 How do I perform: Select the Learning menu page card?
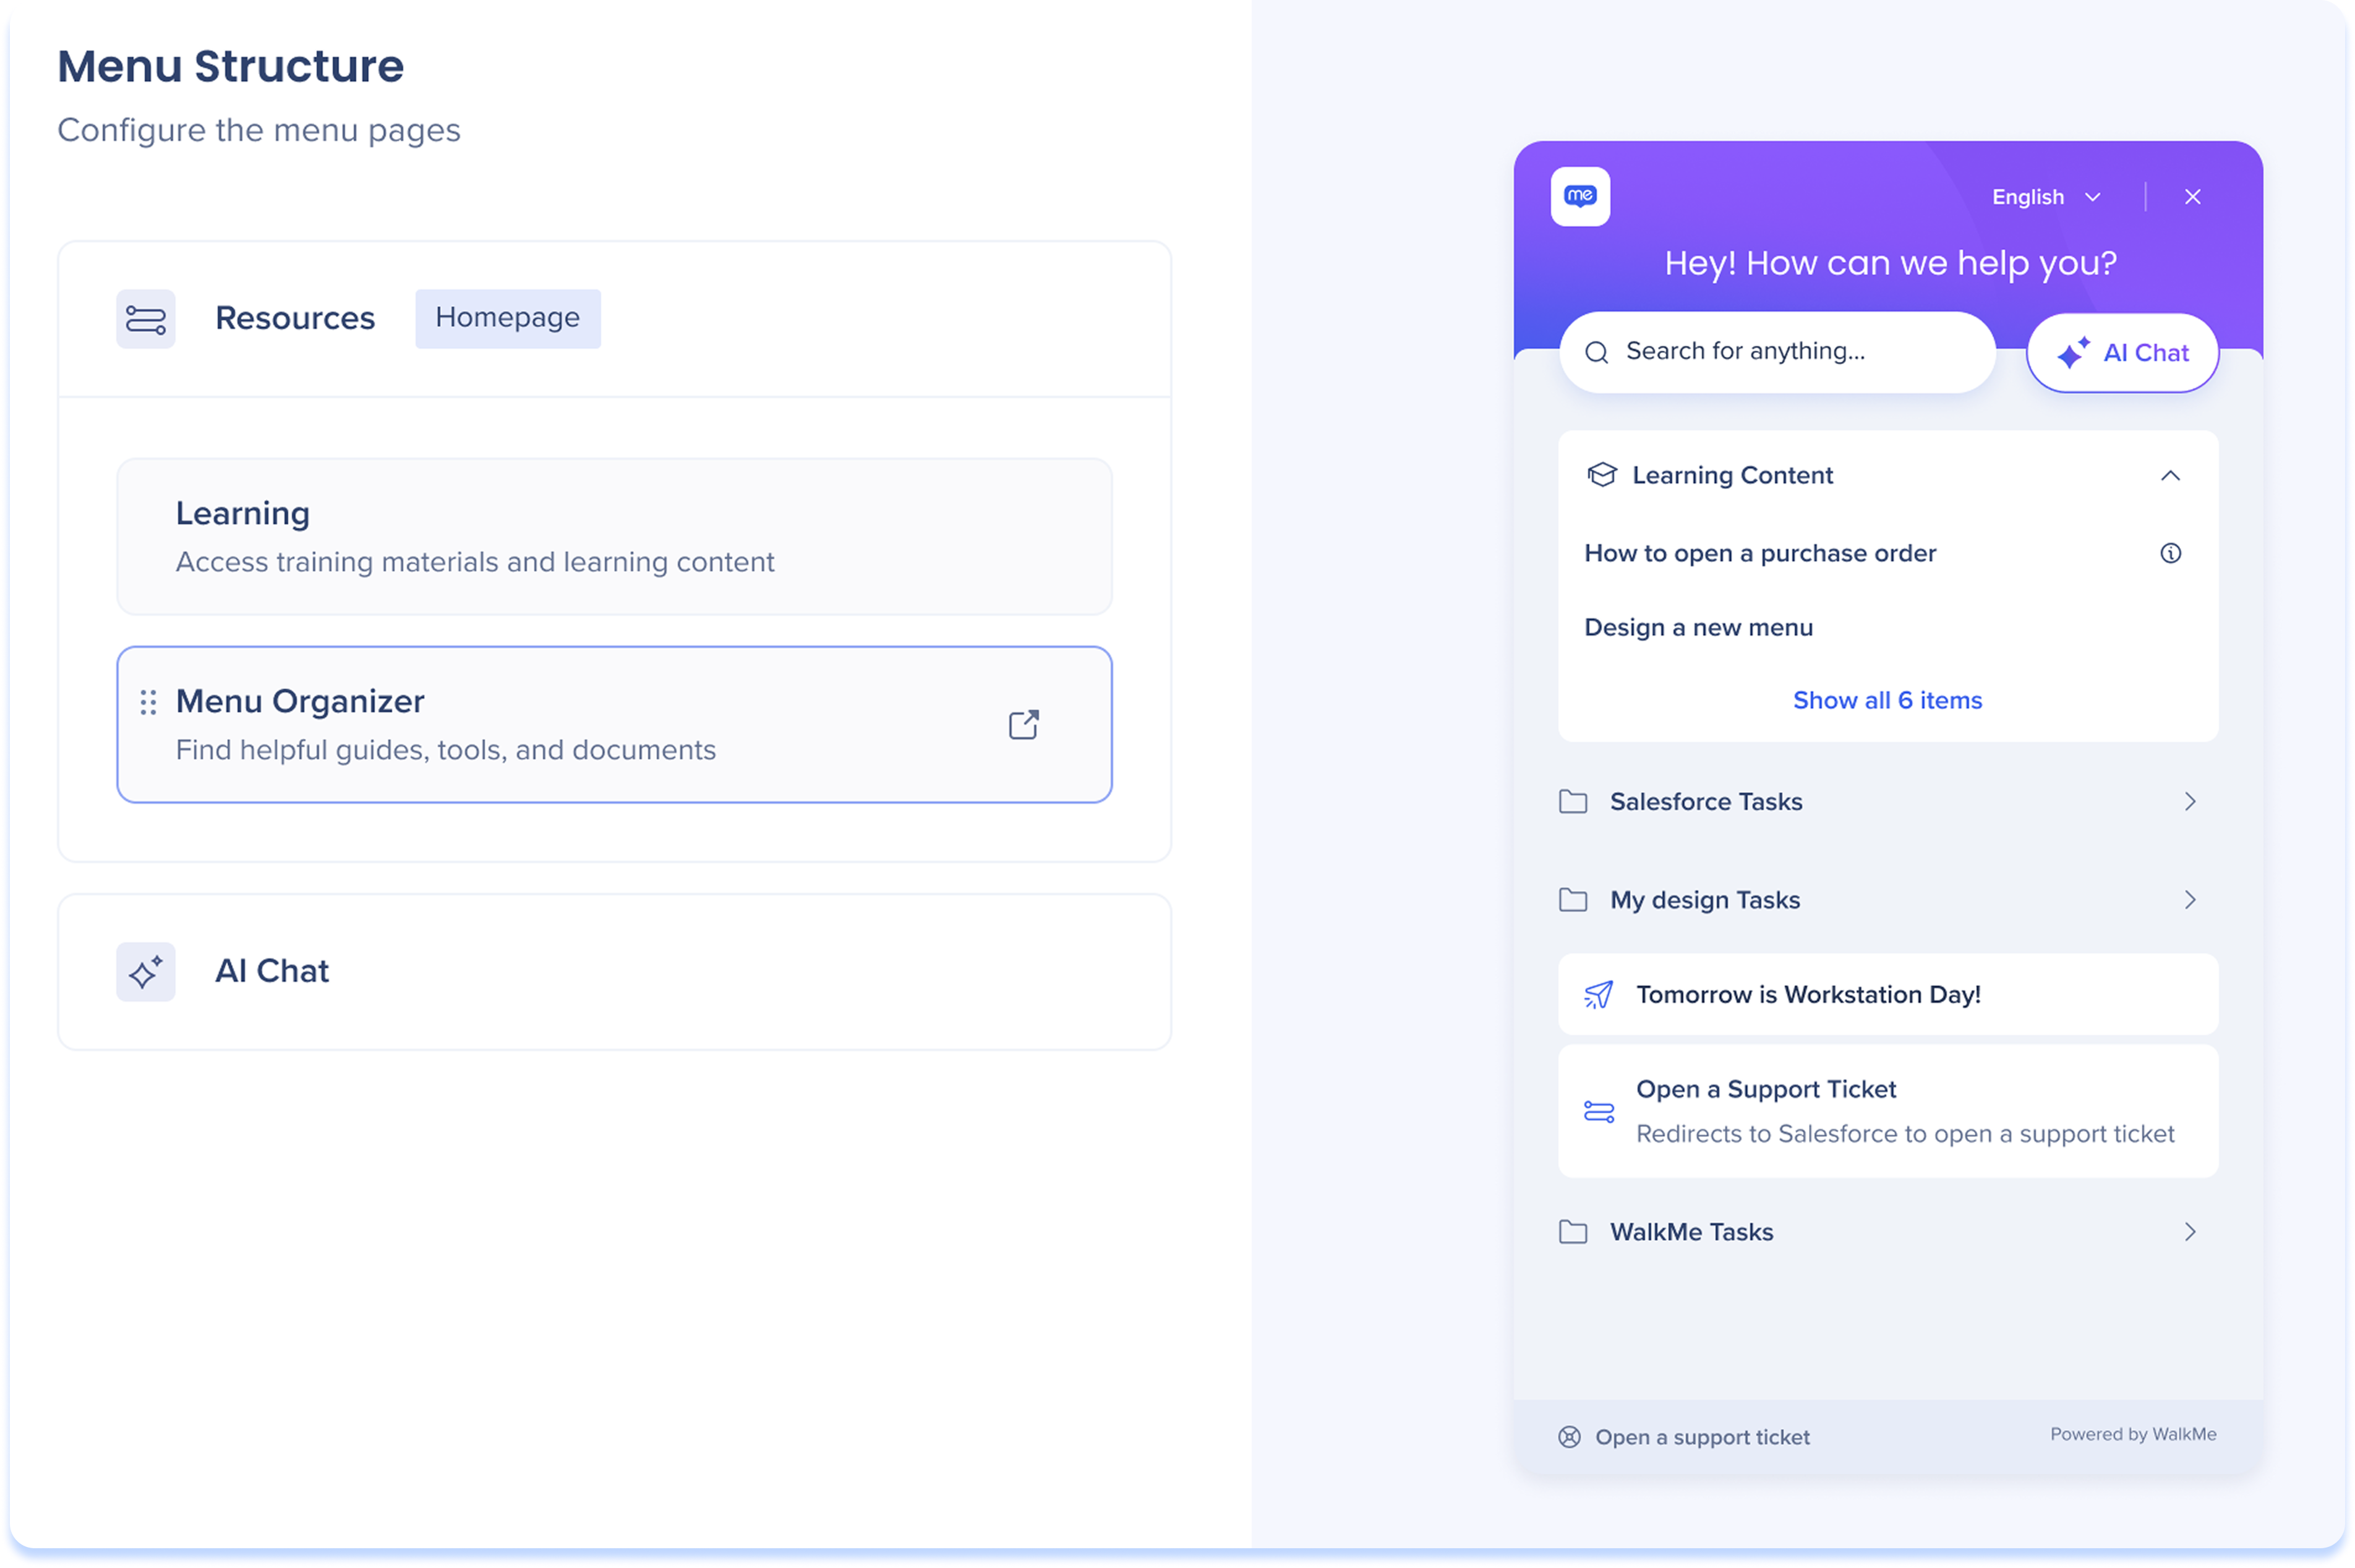click(614, 537)
